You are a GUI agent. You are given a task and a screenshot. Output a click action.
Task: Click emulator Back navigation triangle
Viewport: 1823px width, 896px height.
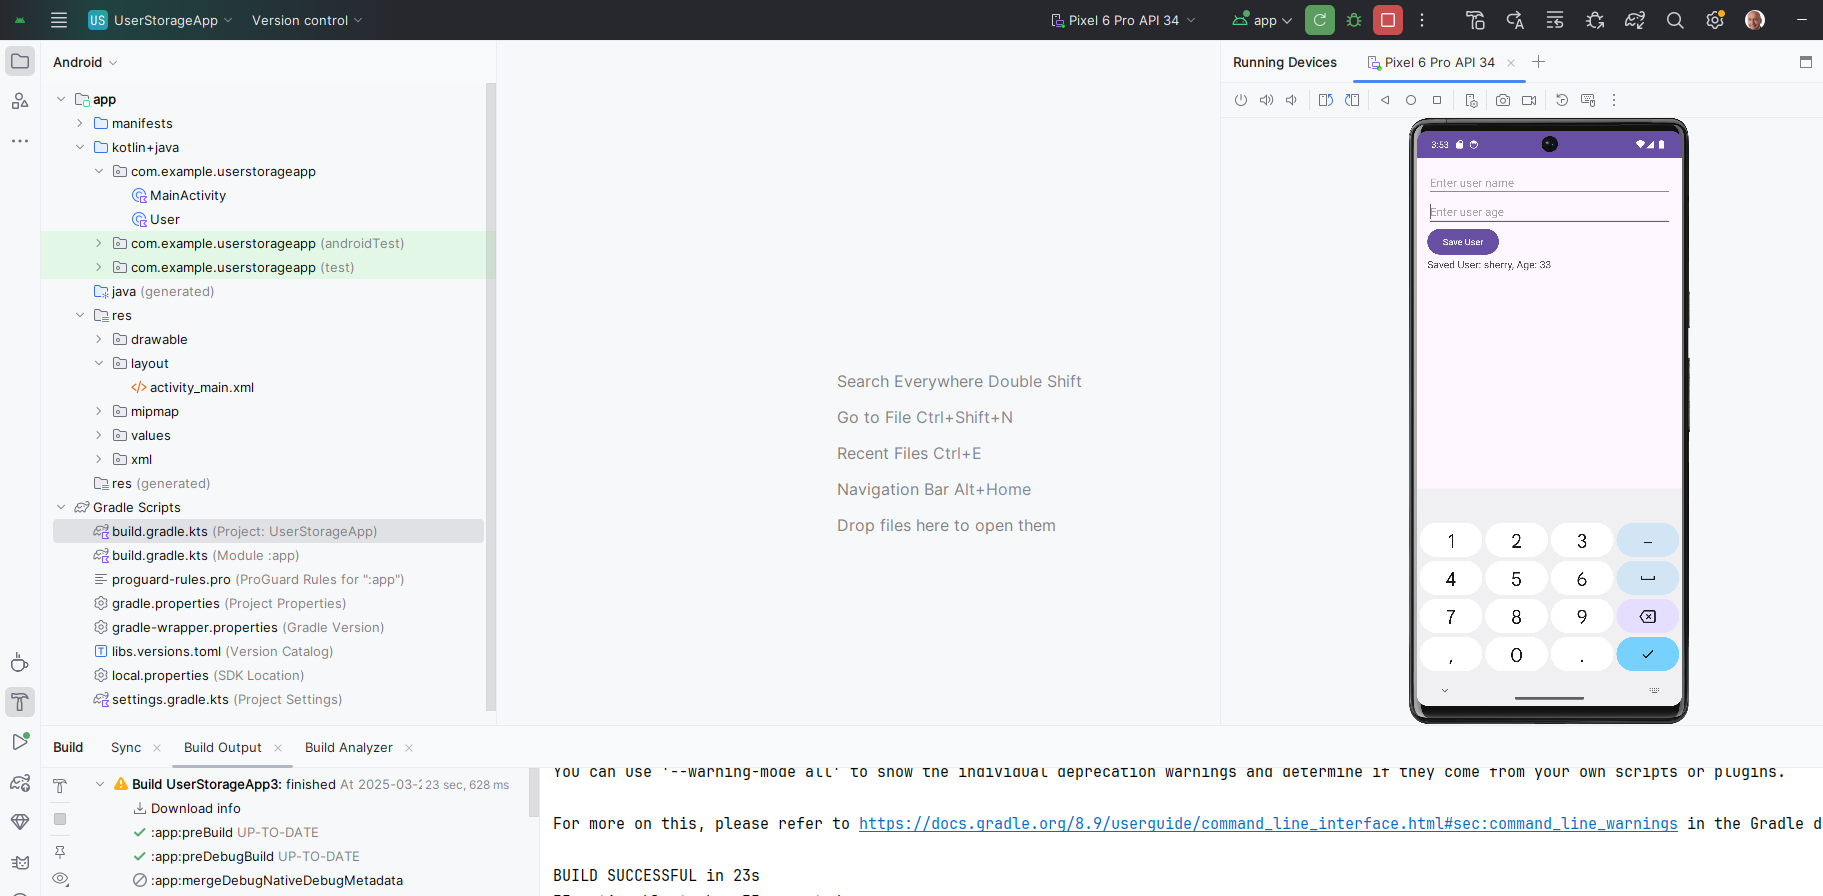[x=1385, y=100]
